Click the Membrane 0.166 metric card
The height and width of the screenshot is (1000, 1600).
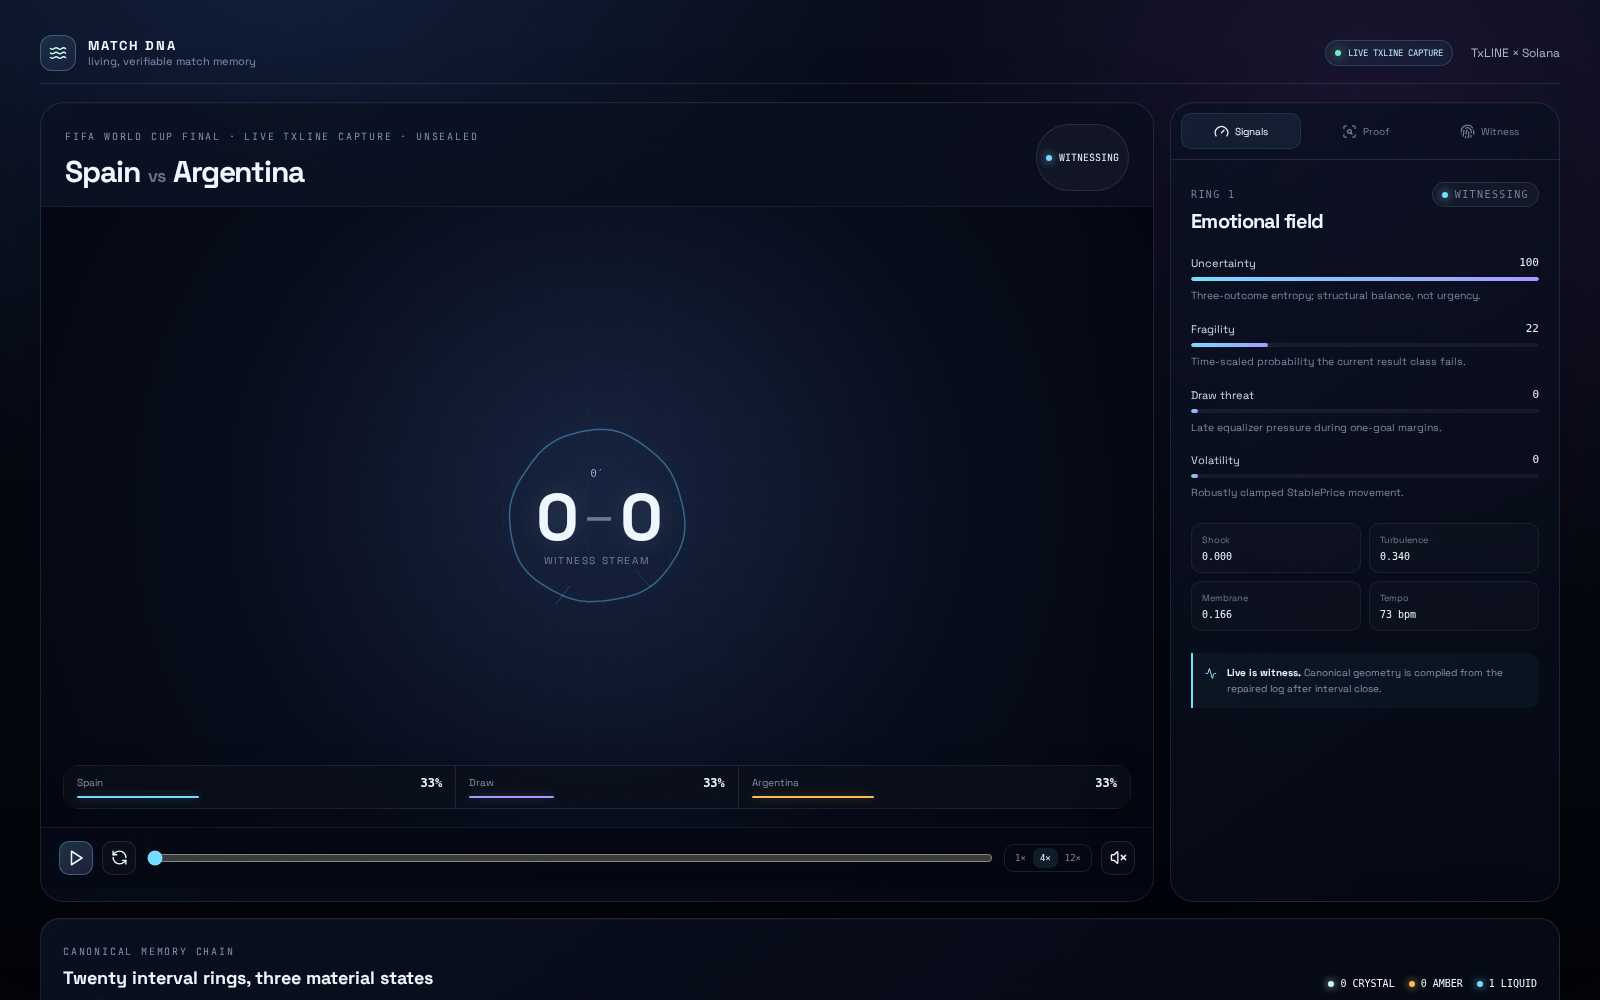(1275, 606)
